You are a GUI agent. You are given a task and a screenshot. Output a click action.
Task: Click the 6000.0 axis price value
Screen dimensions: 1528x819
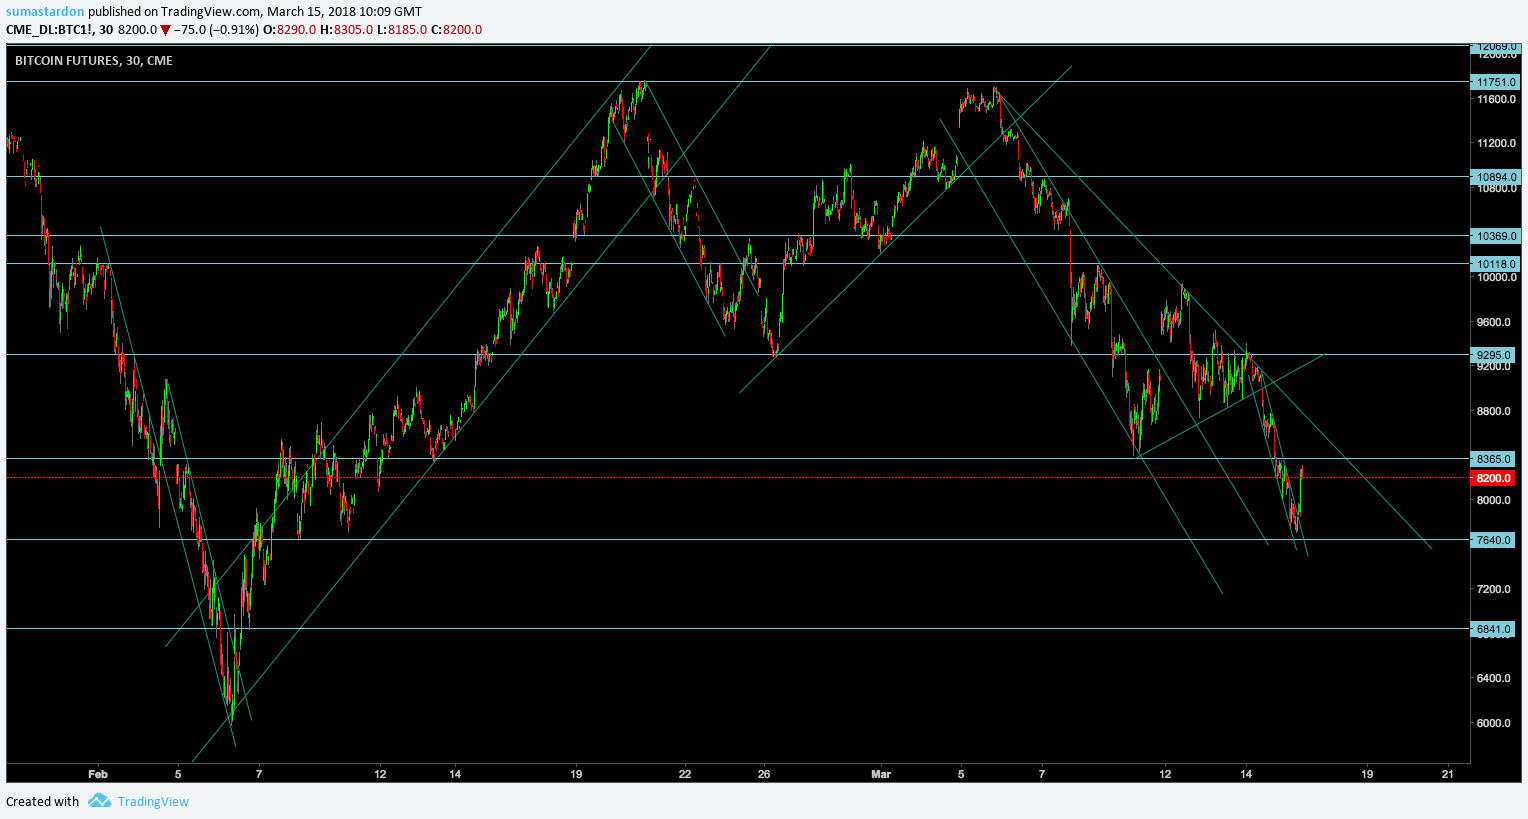1494,723
